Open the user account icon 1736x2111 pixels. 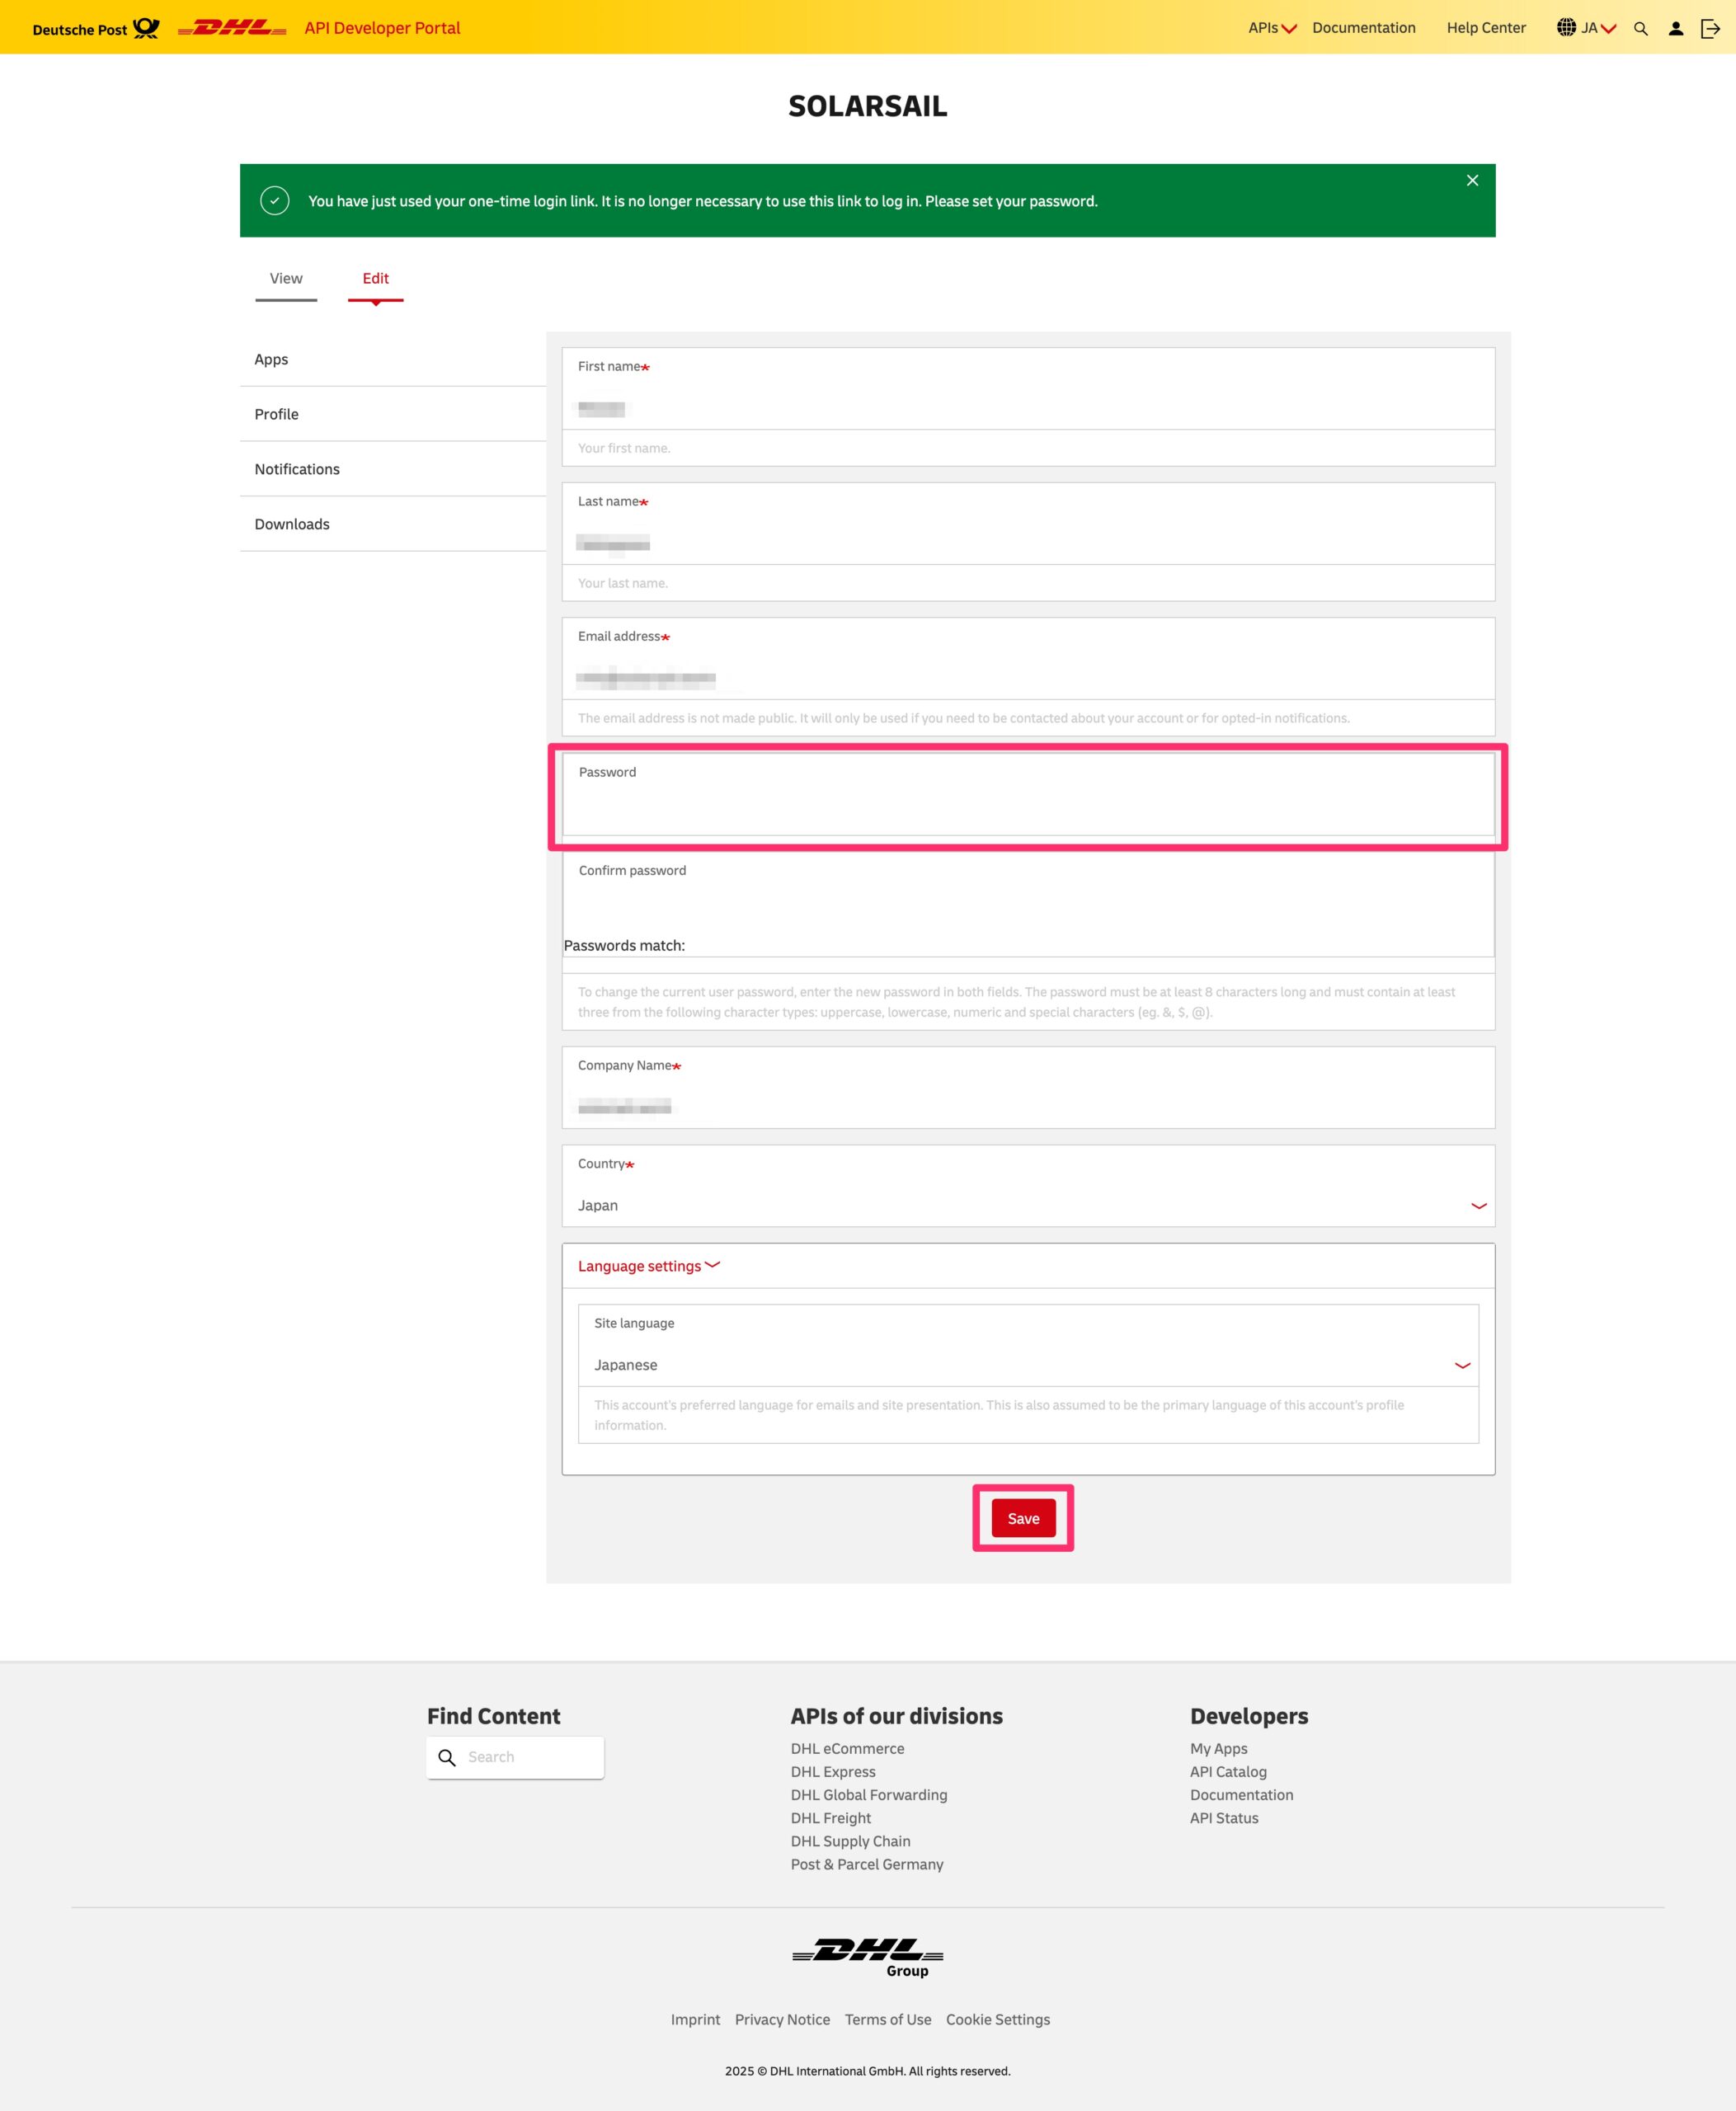point(1675,29)
